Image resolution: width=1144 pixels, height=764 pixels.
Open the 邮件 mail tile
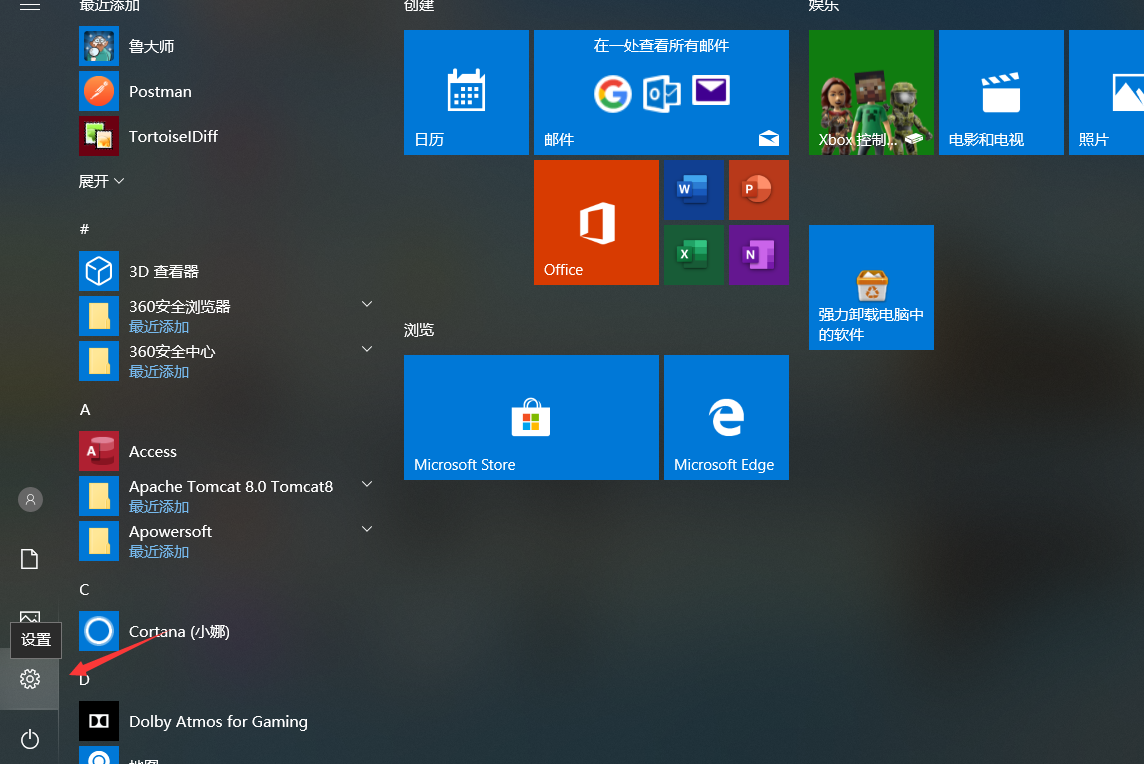[x=661, y=92]
